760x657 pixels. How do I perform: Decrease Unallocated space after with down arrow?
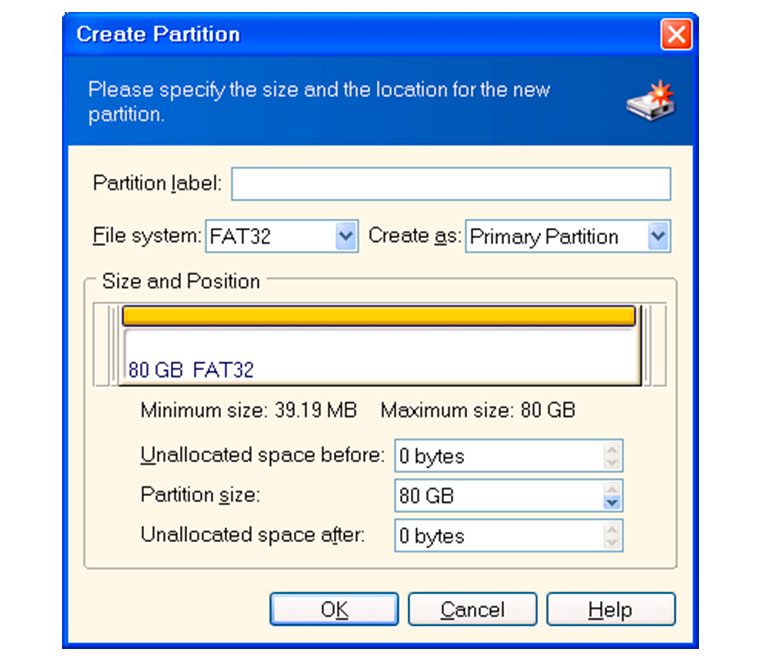tap(612, 542)
